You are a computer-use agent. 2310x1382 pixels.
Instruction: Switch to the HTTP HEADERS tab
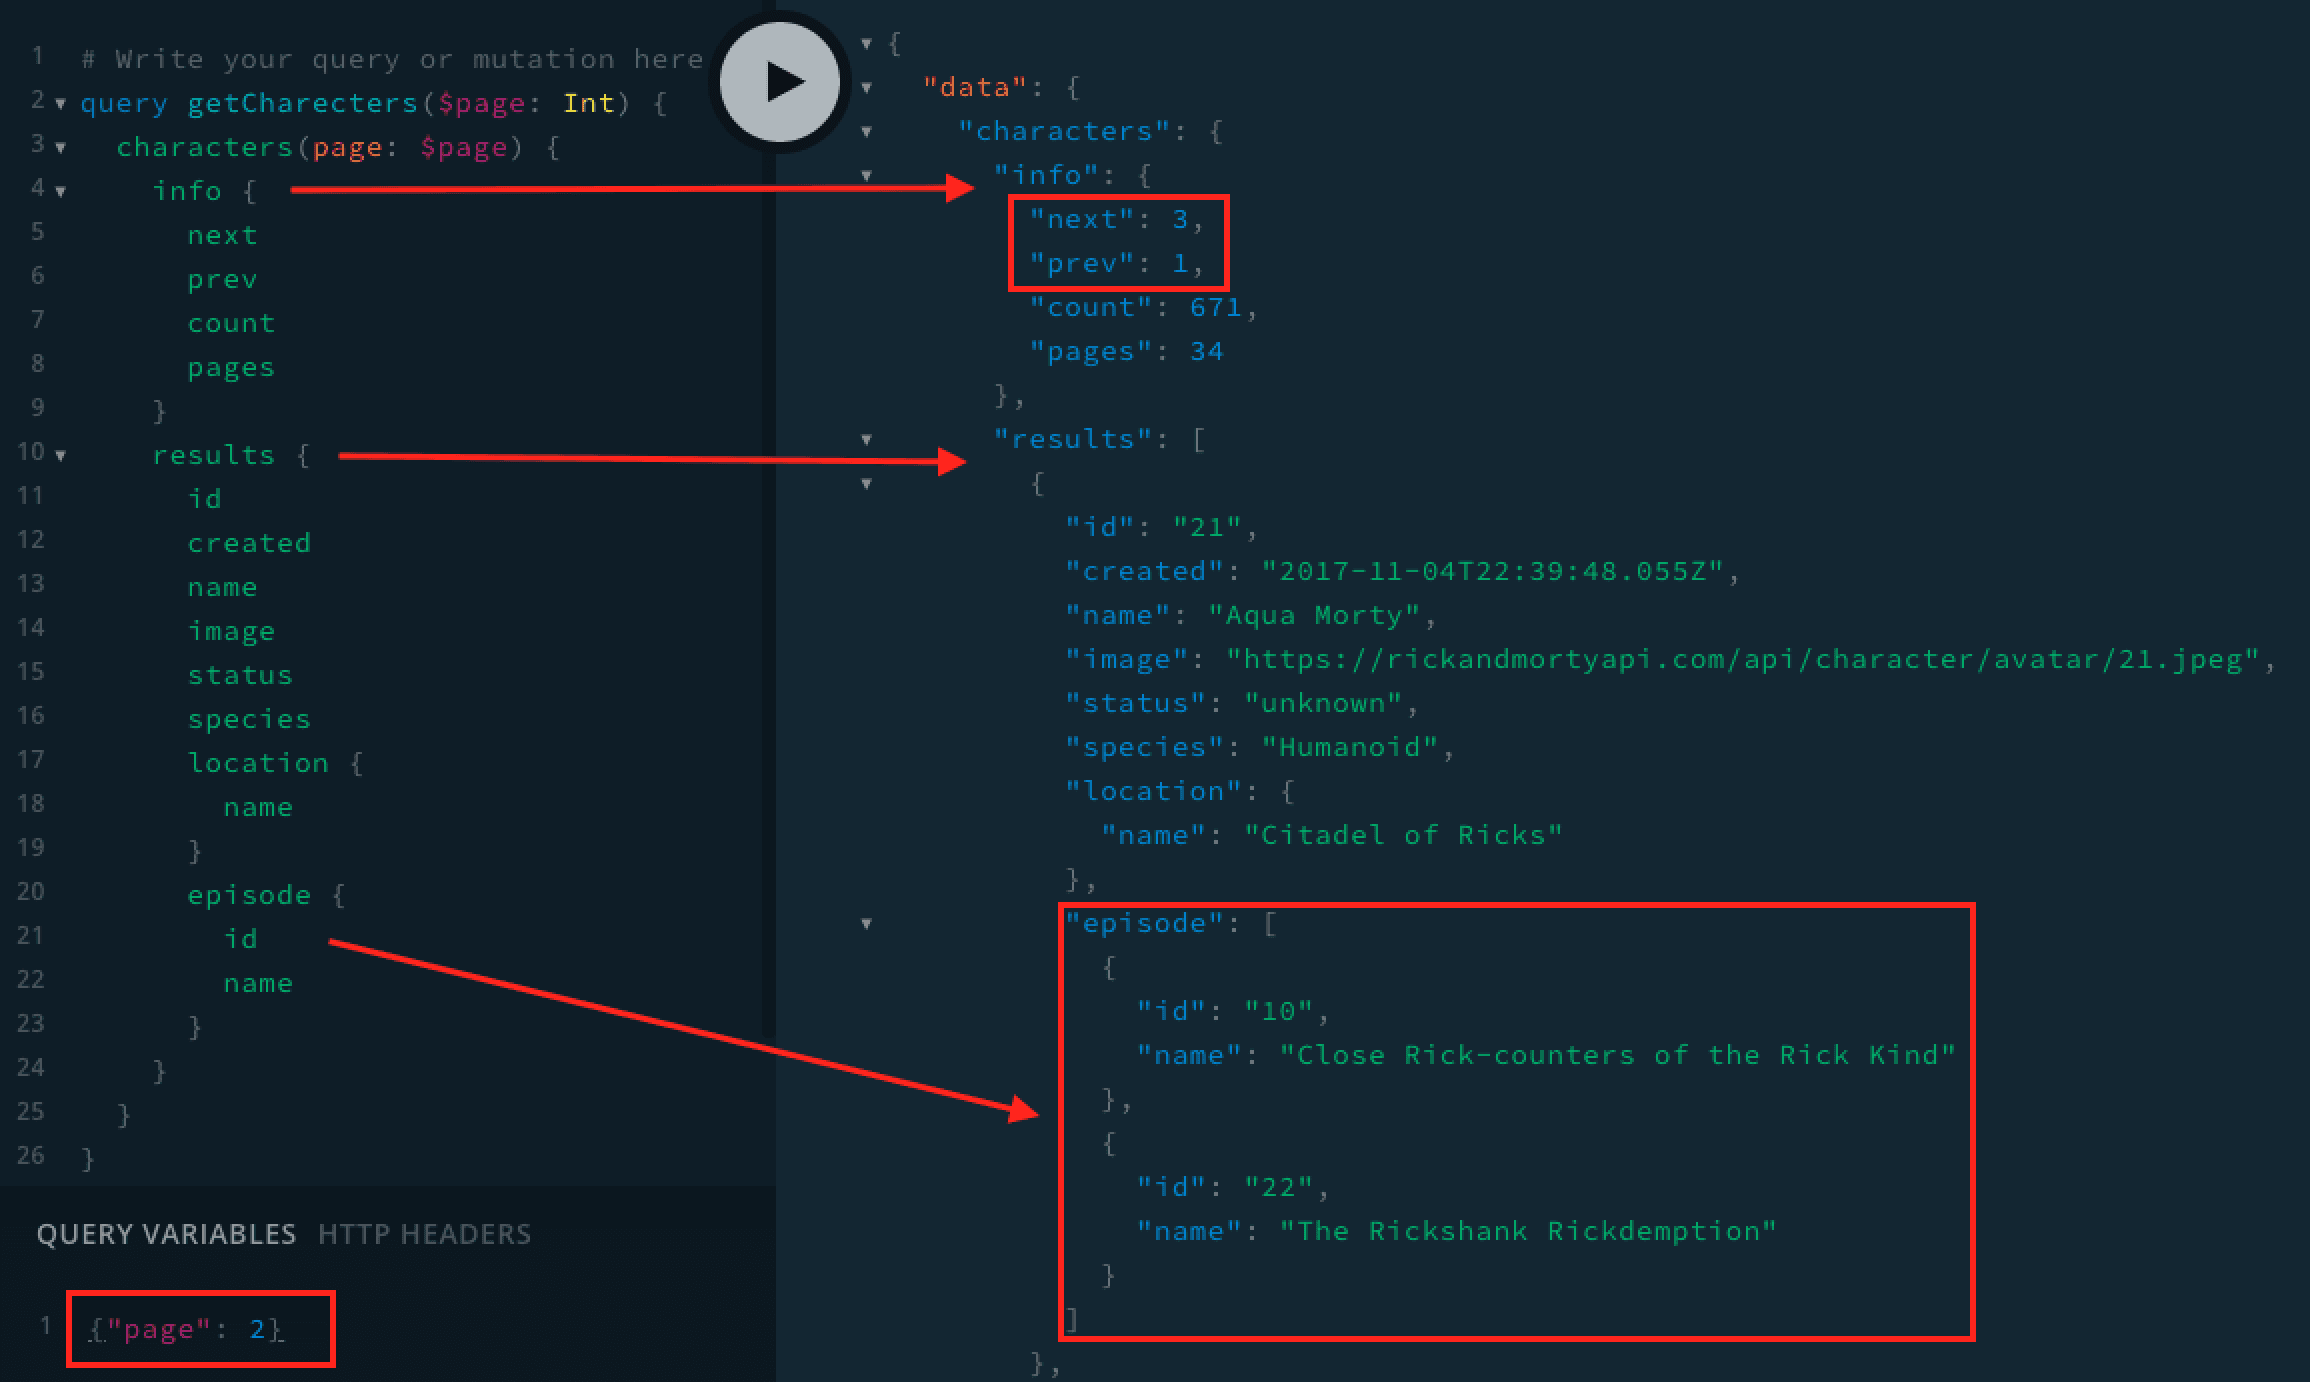tap(425, 1234)
